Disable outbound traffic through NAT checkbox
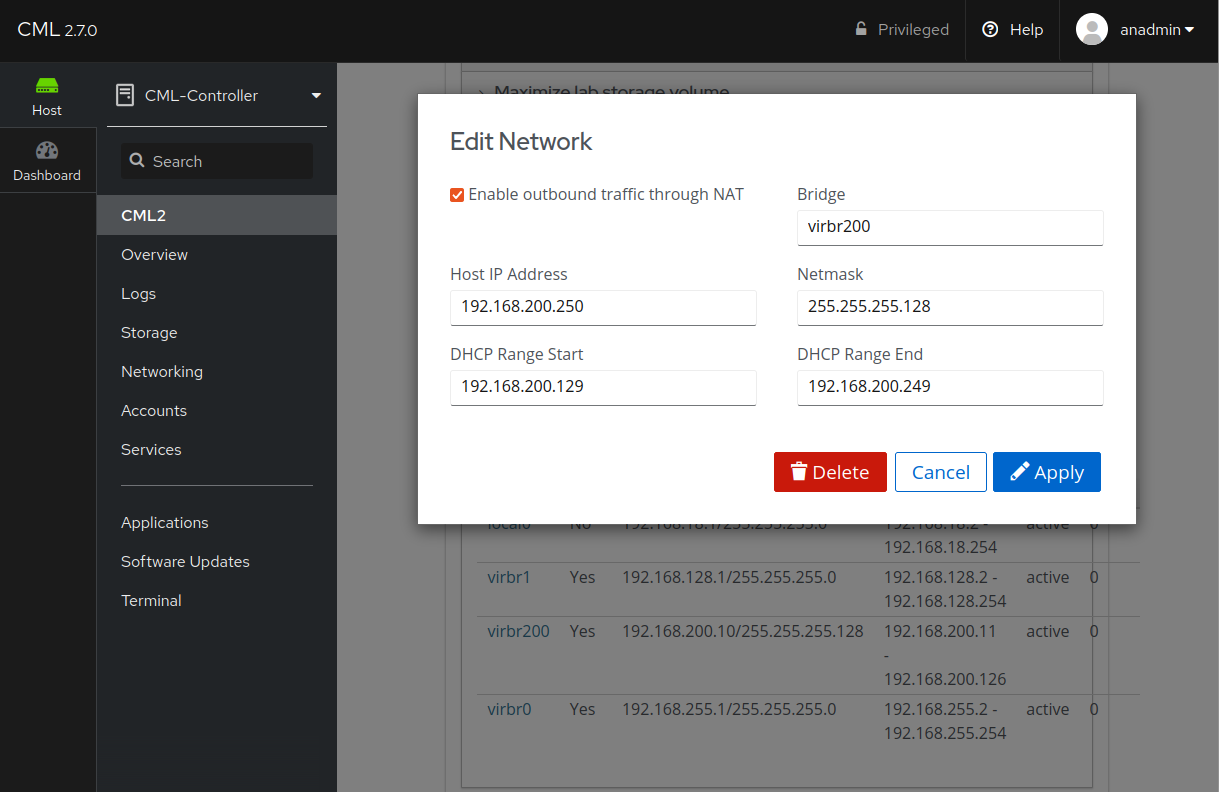 click(x=457, y=195)
